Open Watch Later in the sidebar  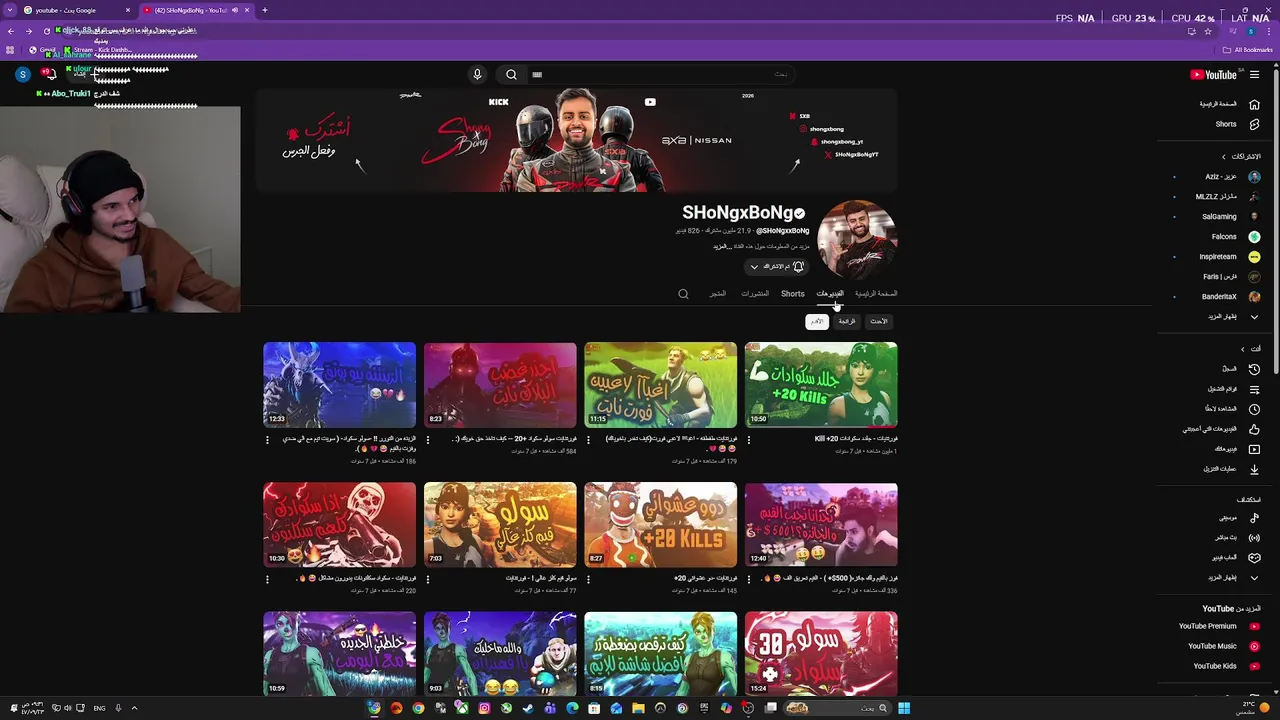pos(1228,409)
